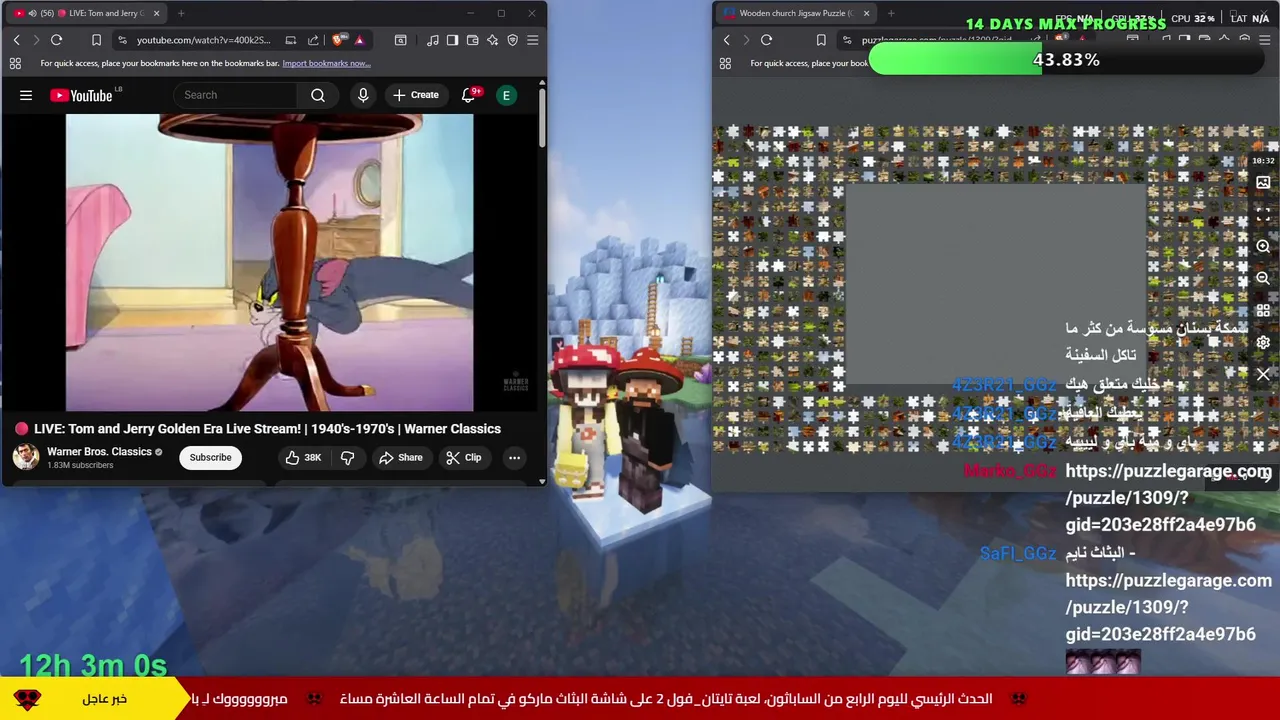This screenshot has height=720, width=1280.
Task: Reload the puzzlegarage page
Action: [766, 40]
